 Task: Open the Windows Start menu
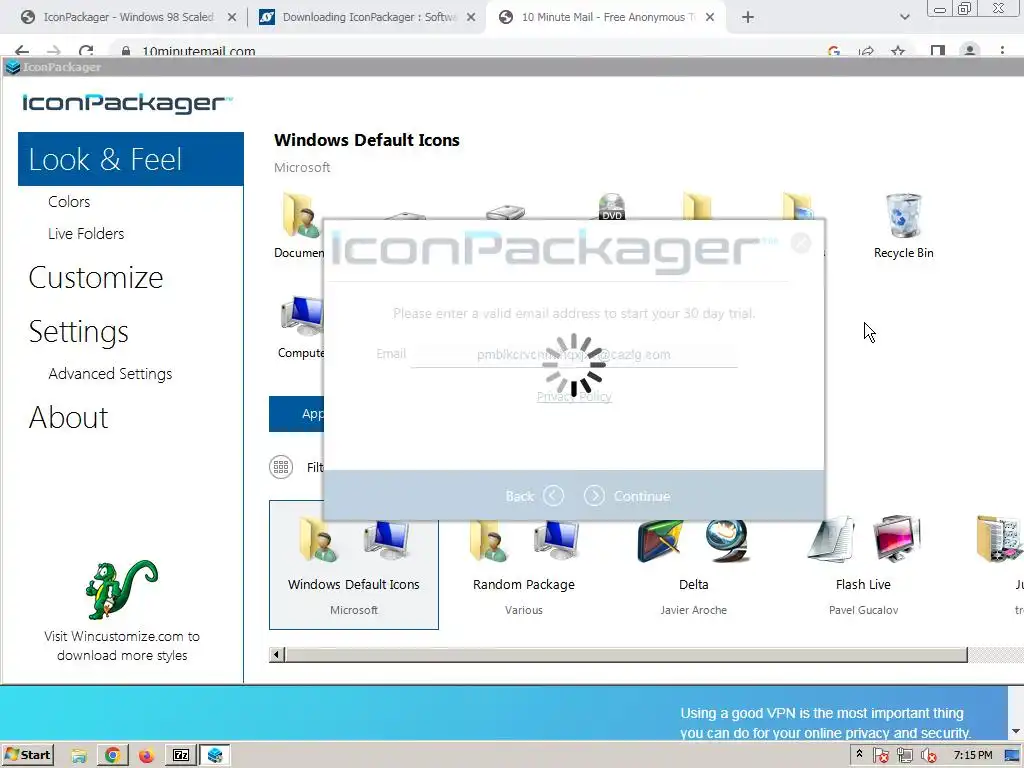tap(27, 755)
